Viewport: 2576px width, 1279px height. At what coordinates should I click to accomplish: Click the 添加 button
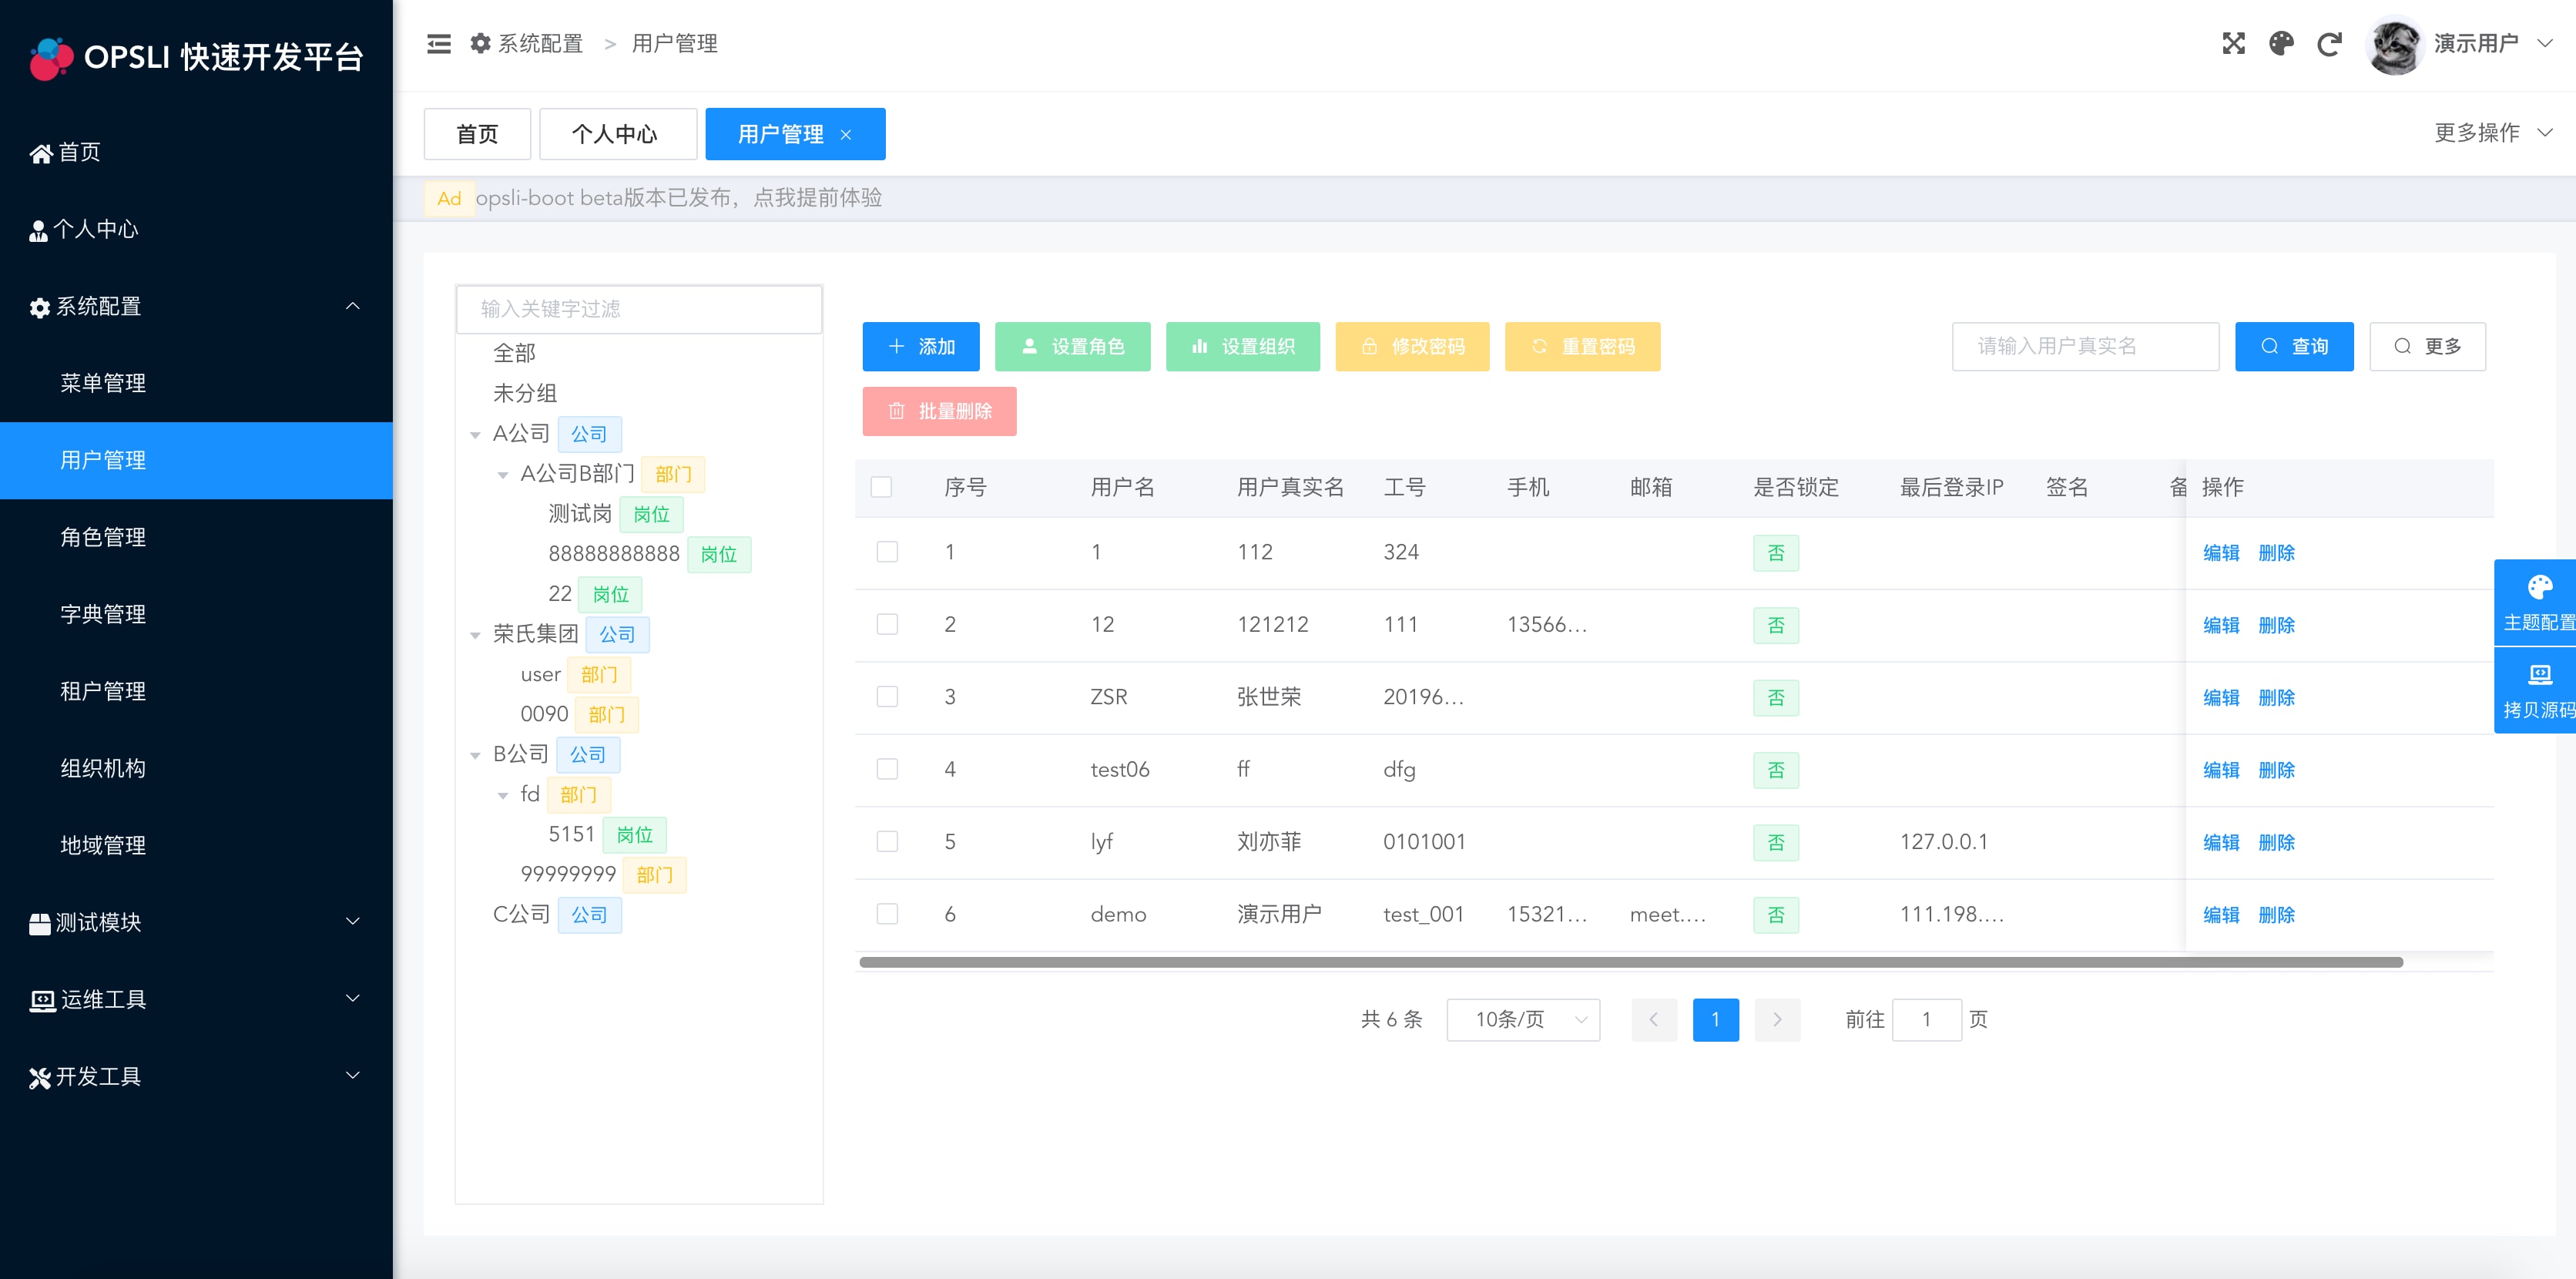(921, 346)
